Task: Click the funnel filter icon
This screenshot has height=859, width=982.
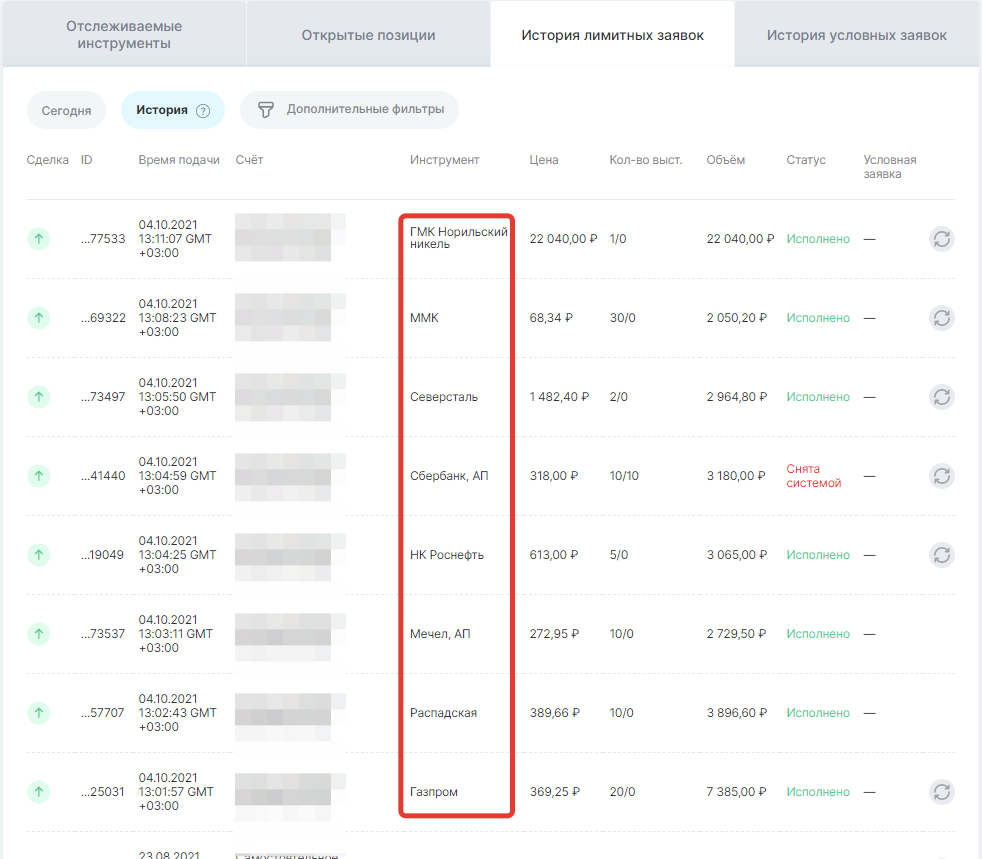Action: click(266, 110)
